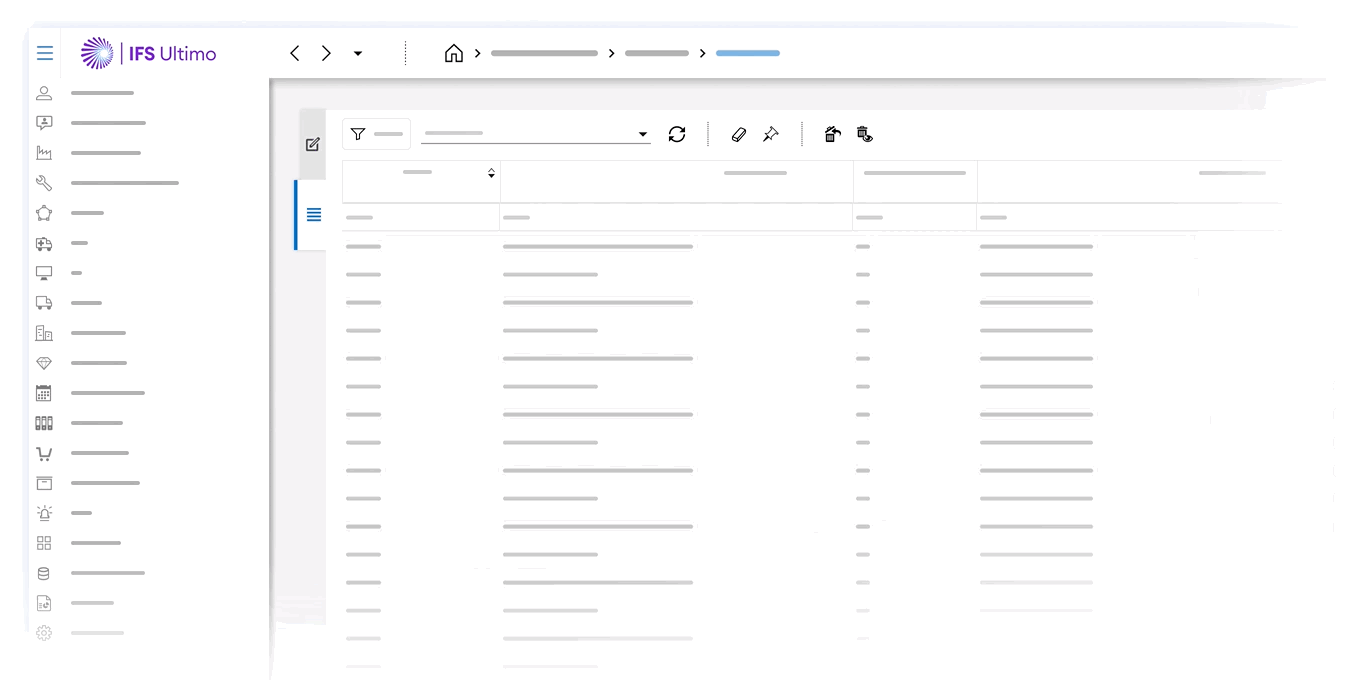Click the first column filter field
The width and height of the screenshot is (1350, 700).
point(421,217)
